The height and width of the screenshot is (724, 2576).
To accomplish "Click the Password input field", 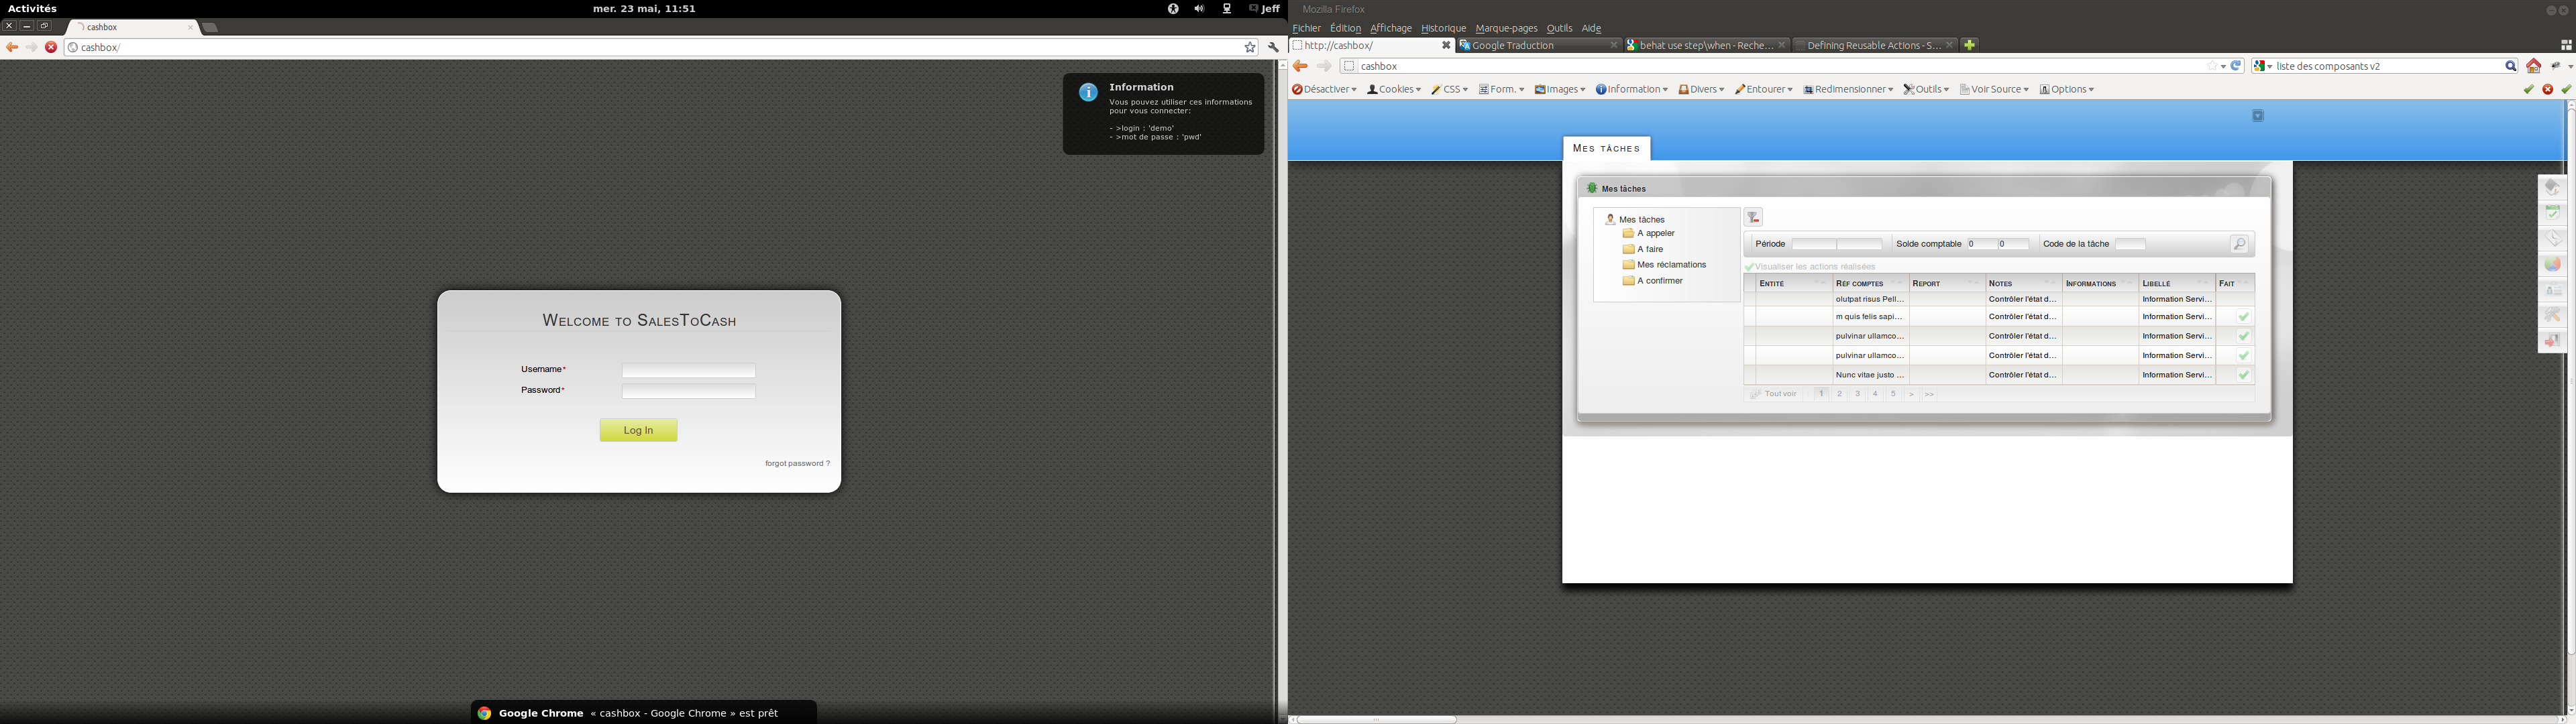I will click(x=688, y=392).
